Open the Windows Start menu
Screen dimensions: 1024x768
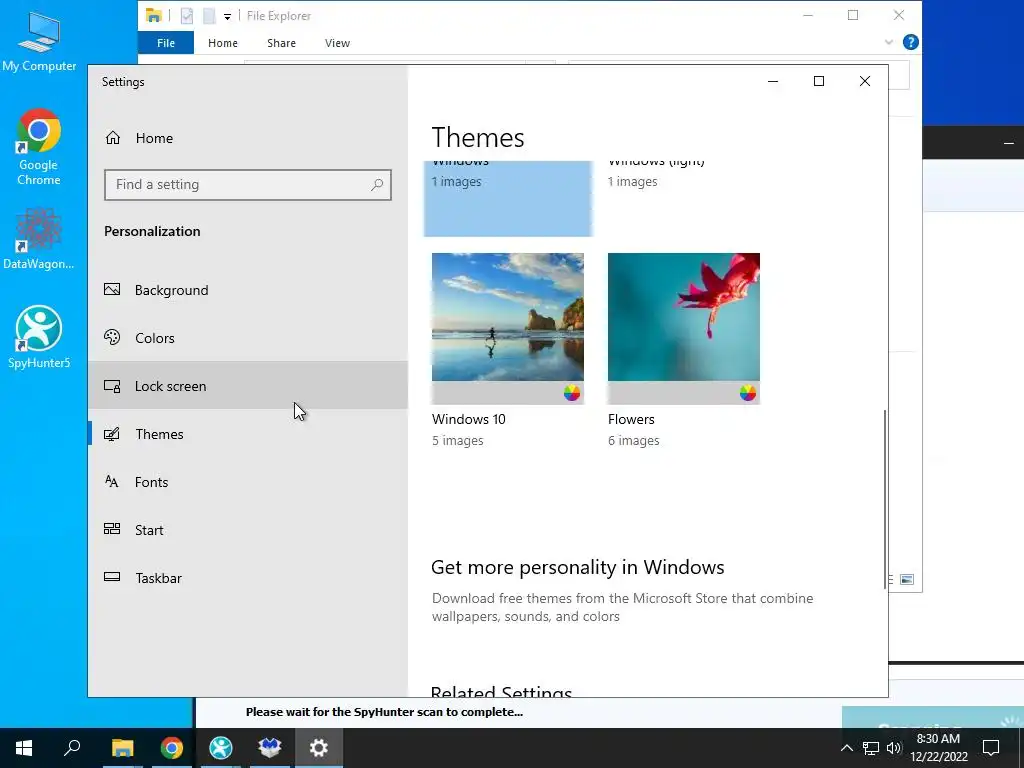pyautogui.click(x=24, y=748)
